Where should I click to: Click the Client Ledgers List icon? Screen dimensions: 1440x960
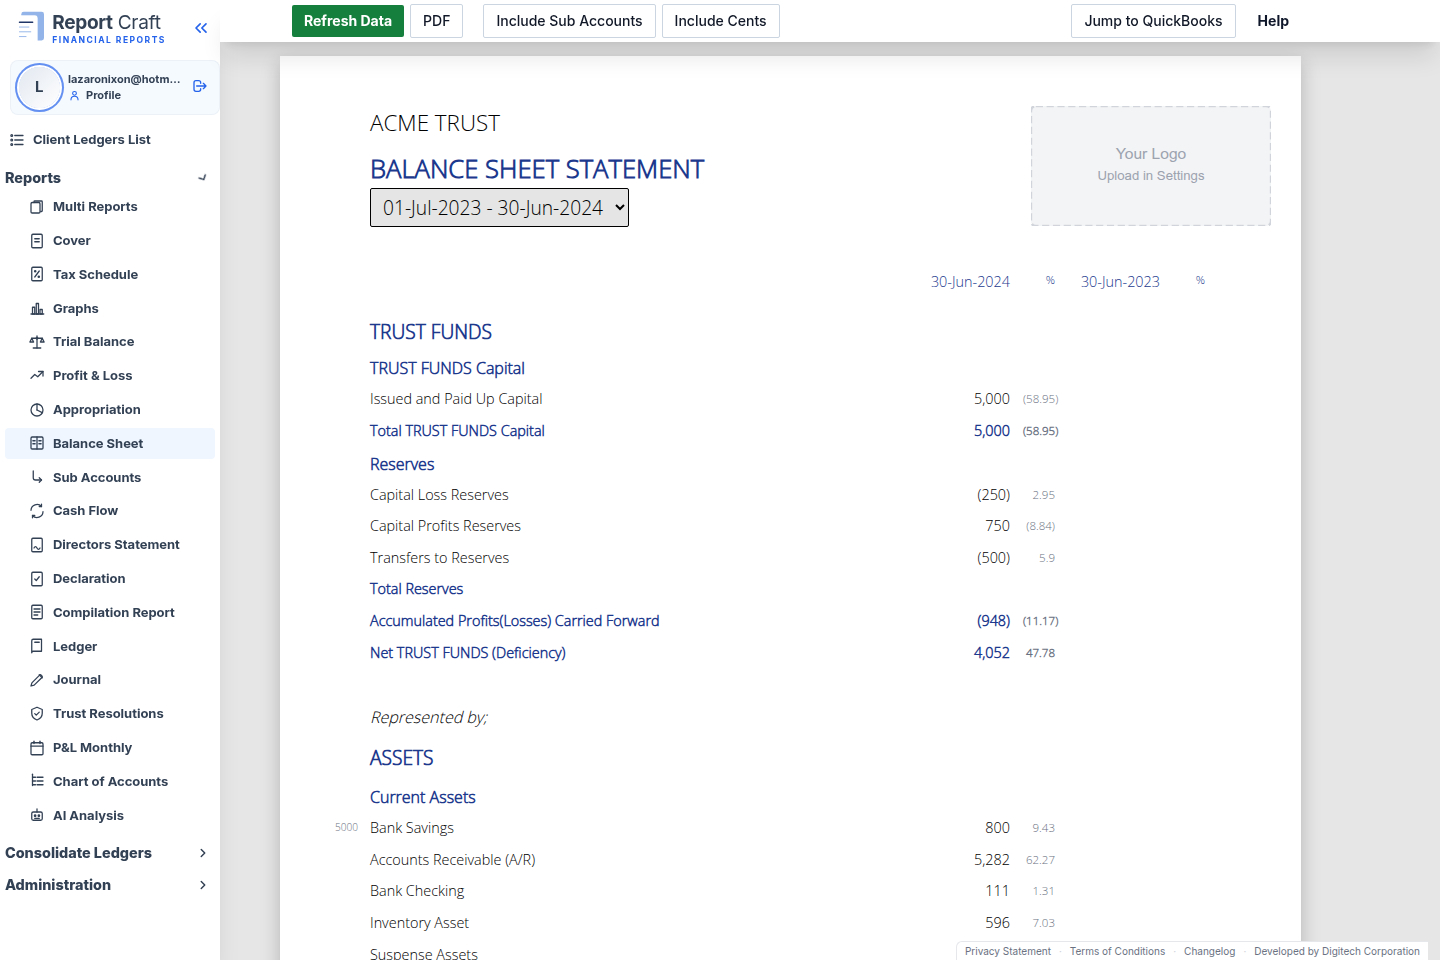coord(16,140)
